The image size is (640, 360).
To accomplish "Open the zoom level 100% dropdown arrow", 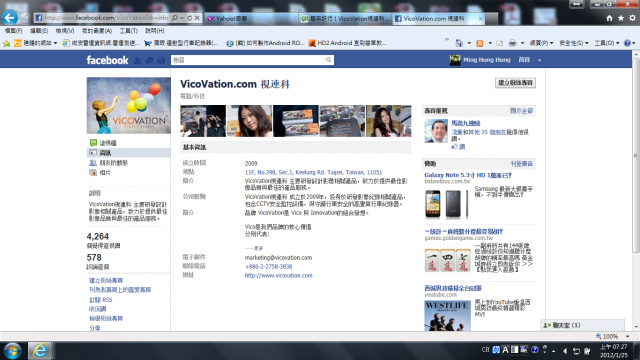I will tap(627, 336).
